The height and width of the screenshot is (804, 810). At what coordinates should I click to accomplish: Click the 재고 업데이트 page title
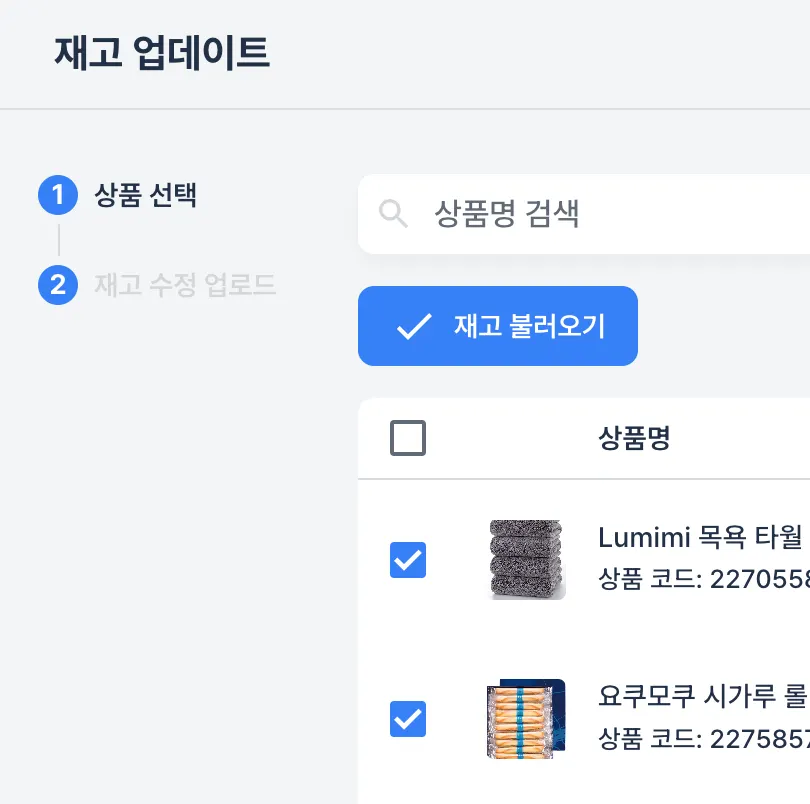tap(162, 53)
